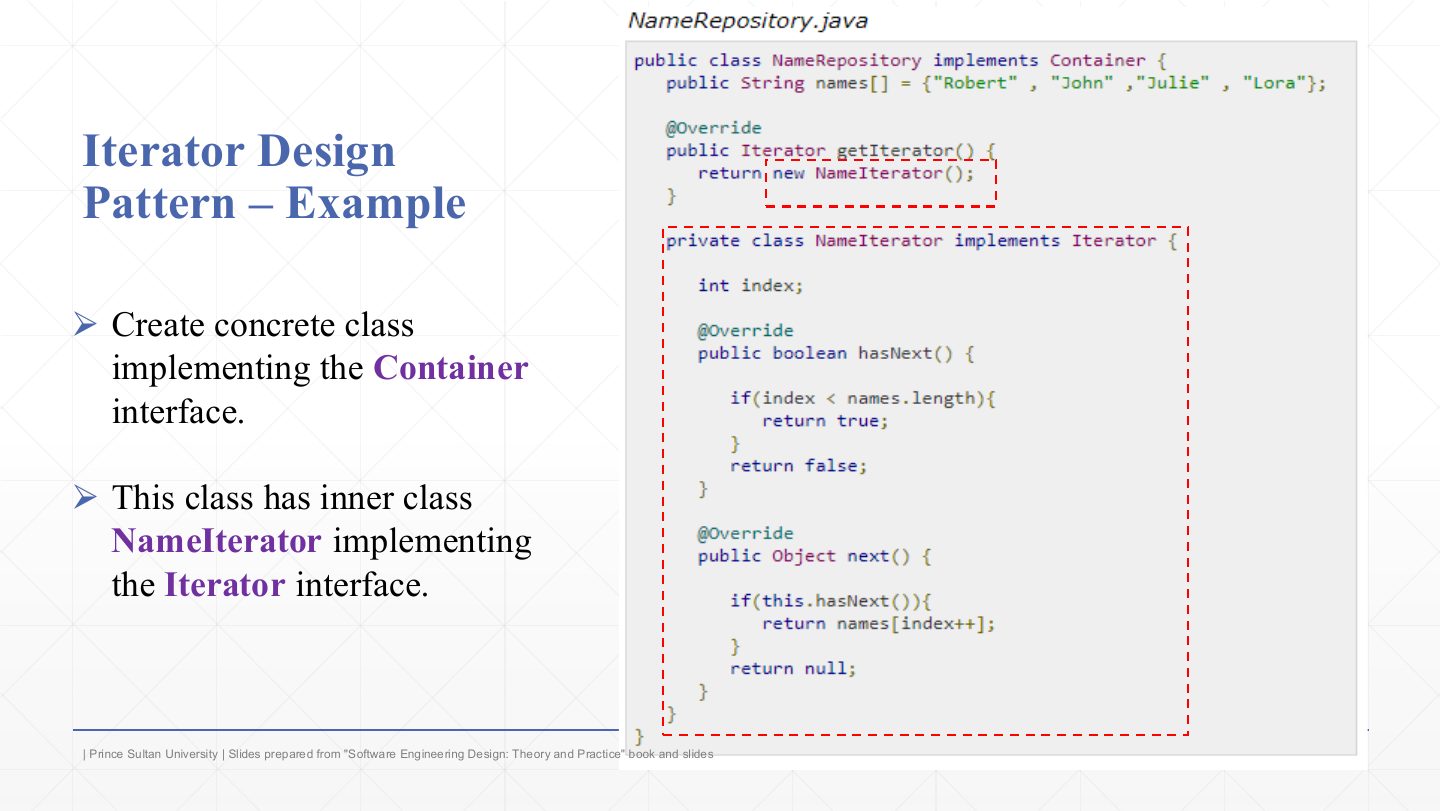The image size is (1440, 811).
Task: Click the purple word "NameIterator" in second bullet
Action: coord(216,541)
